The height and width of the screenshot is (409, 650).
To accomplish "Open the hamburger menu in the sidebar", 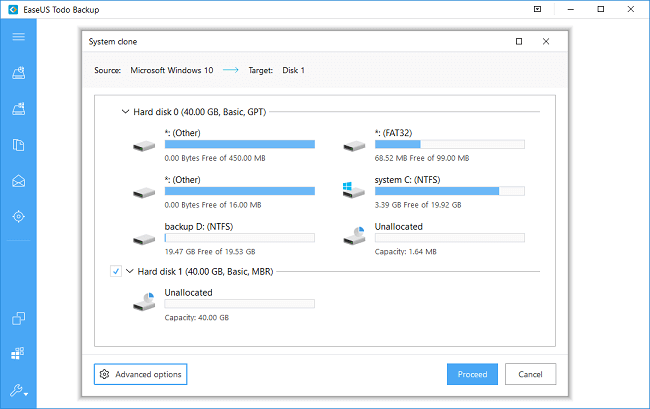I will pos(18,37).
